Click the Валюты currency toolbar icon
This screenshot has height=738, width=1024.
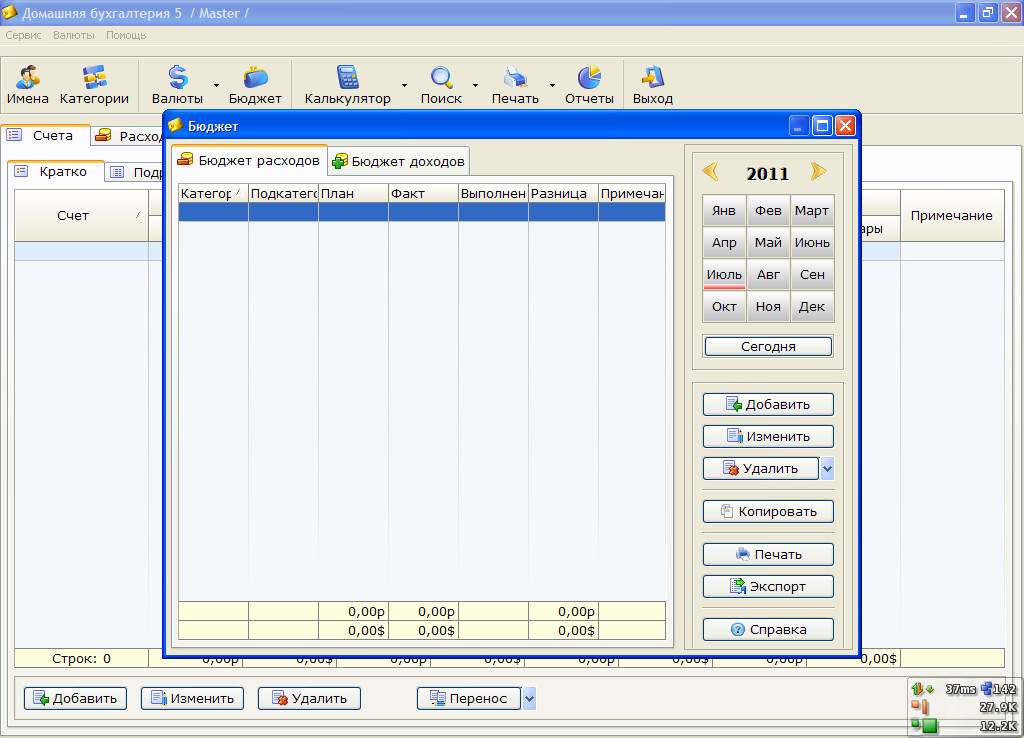[177, 85]
